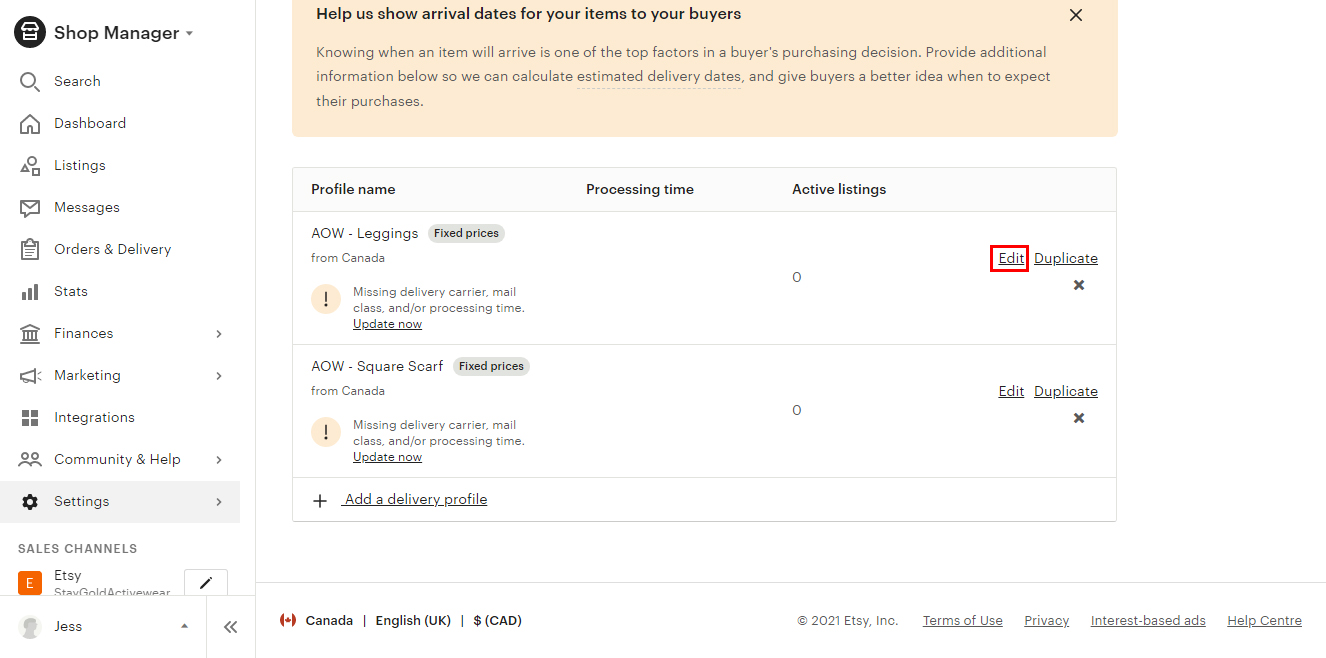Viewport: 1326px width, 658px height.
Task: Click the Canada flag icon in footer
Action: (x=288, y=620)
